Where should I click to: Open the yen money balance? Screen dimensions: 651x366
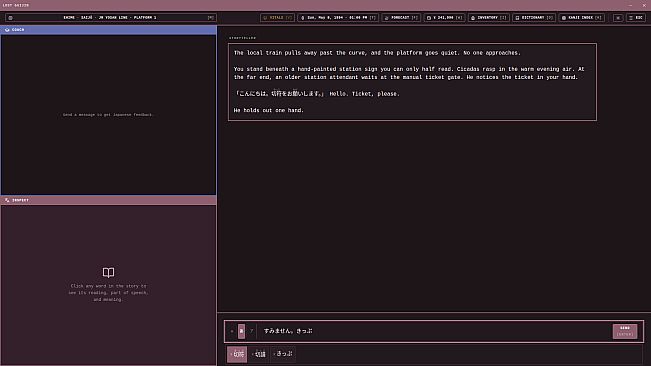click(444, 18)
